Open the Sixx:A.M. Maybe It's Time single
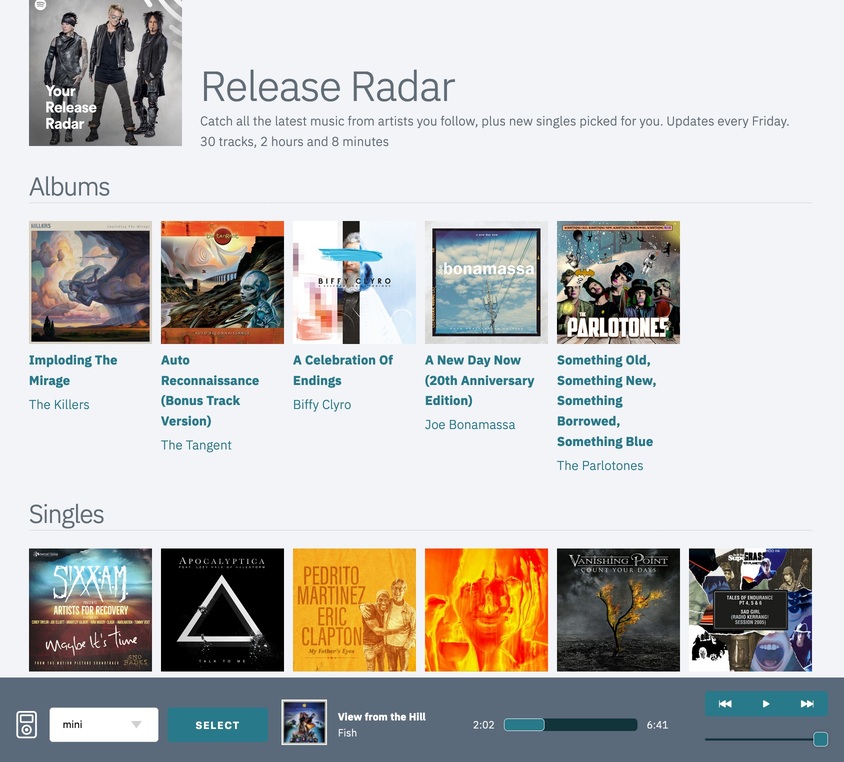 coord(90,610)
